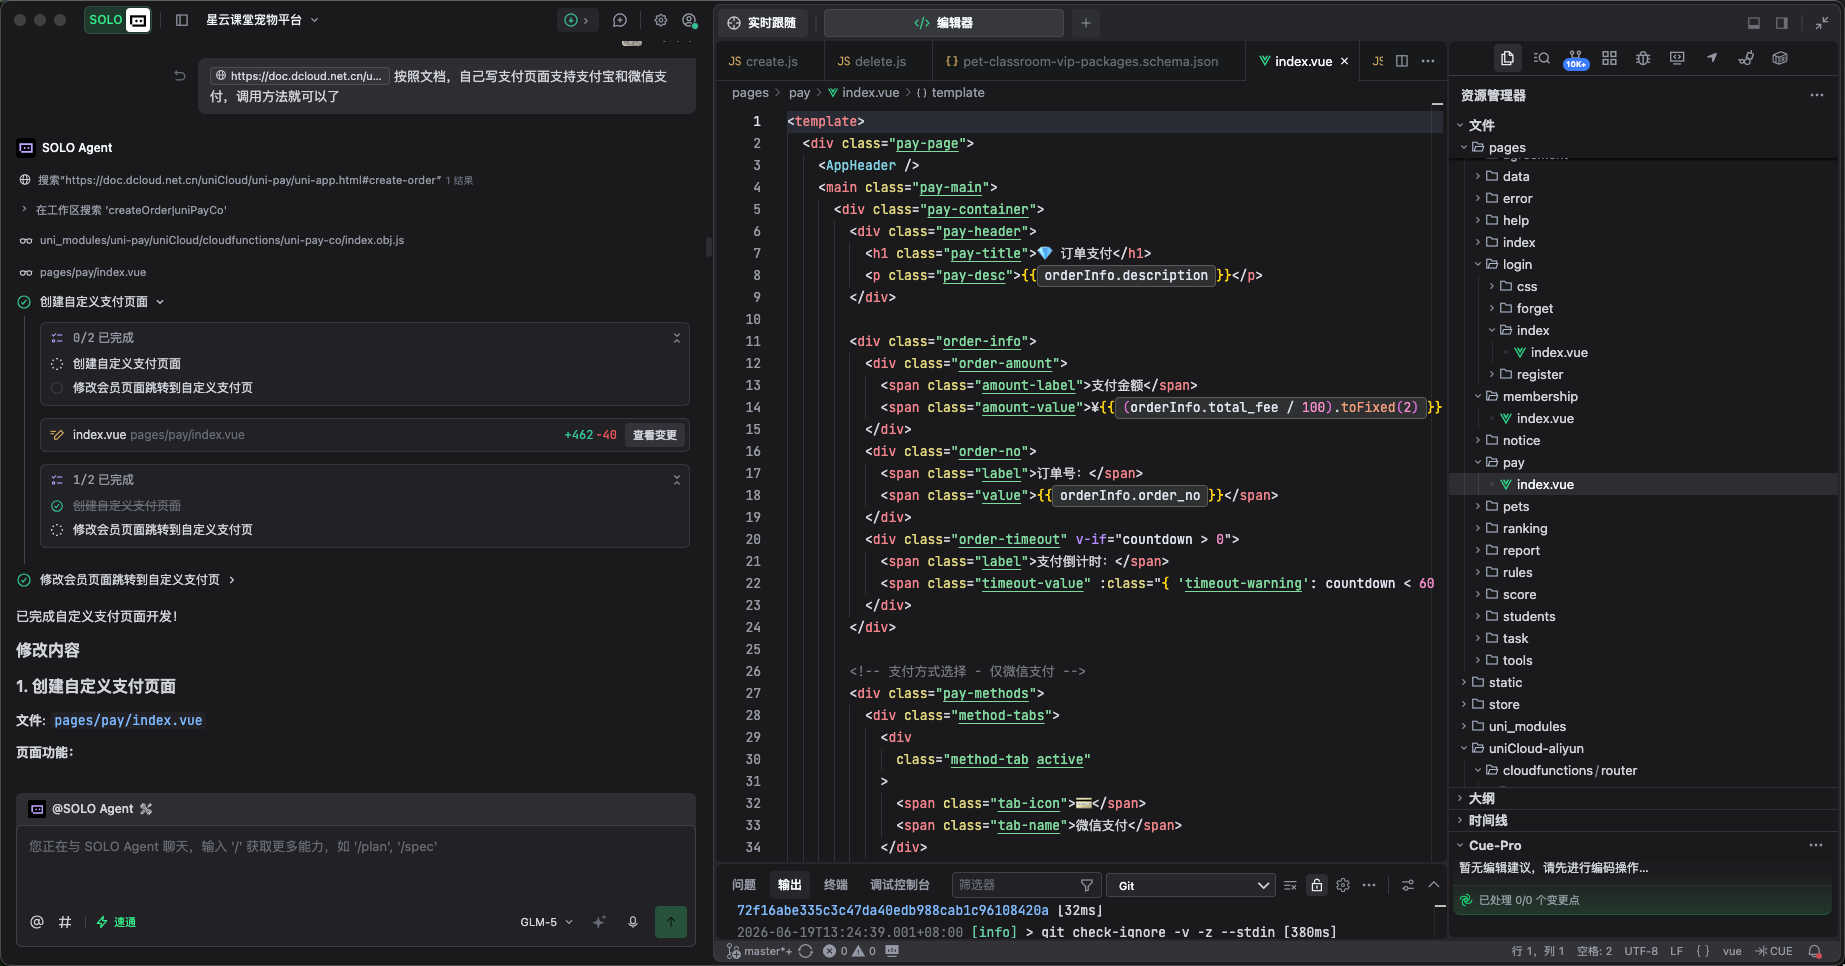
Task: Open the Extensions grid icon
Action: tap(1609, 58)
